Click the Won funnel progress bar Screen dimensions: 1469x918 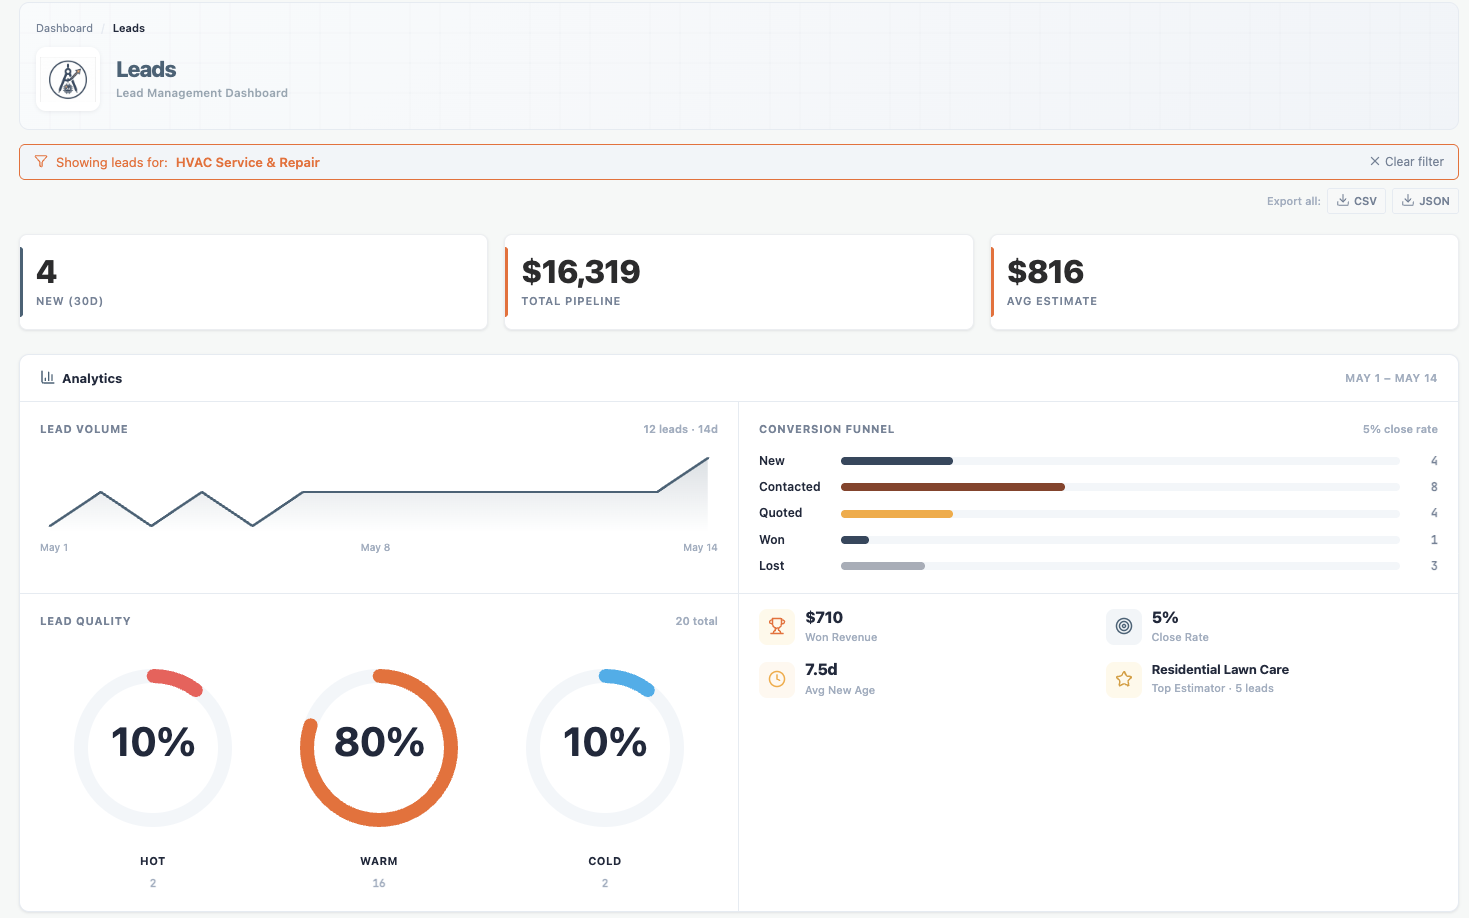(x=1120, y=540)
